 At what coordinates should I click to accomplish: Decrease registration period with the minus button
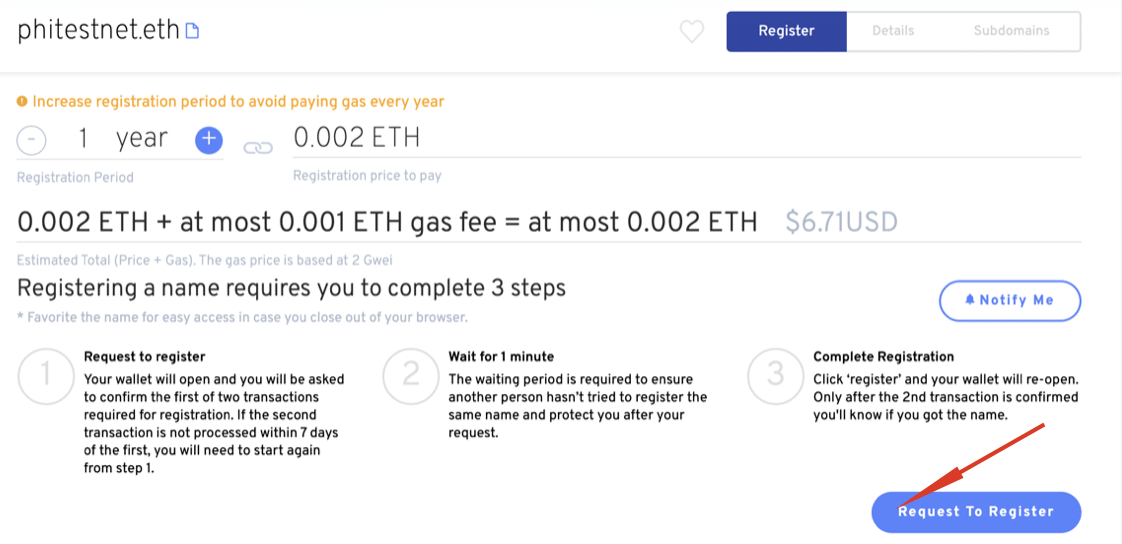[31, 140]
